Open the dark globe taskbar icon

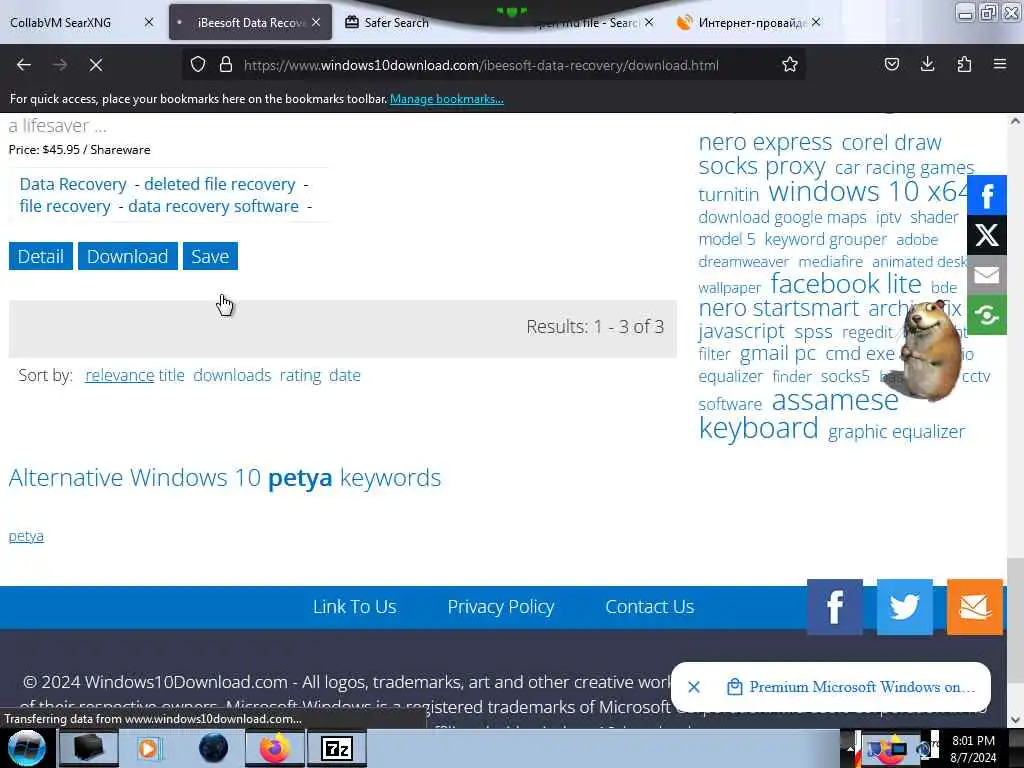click(x=213, y=748)
